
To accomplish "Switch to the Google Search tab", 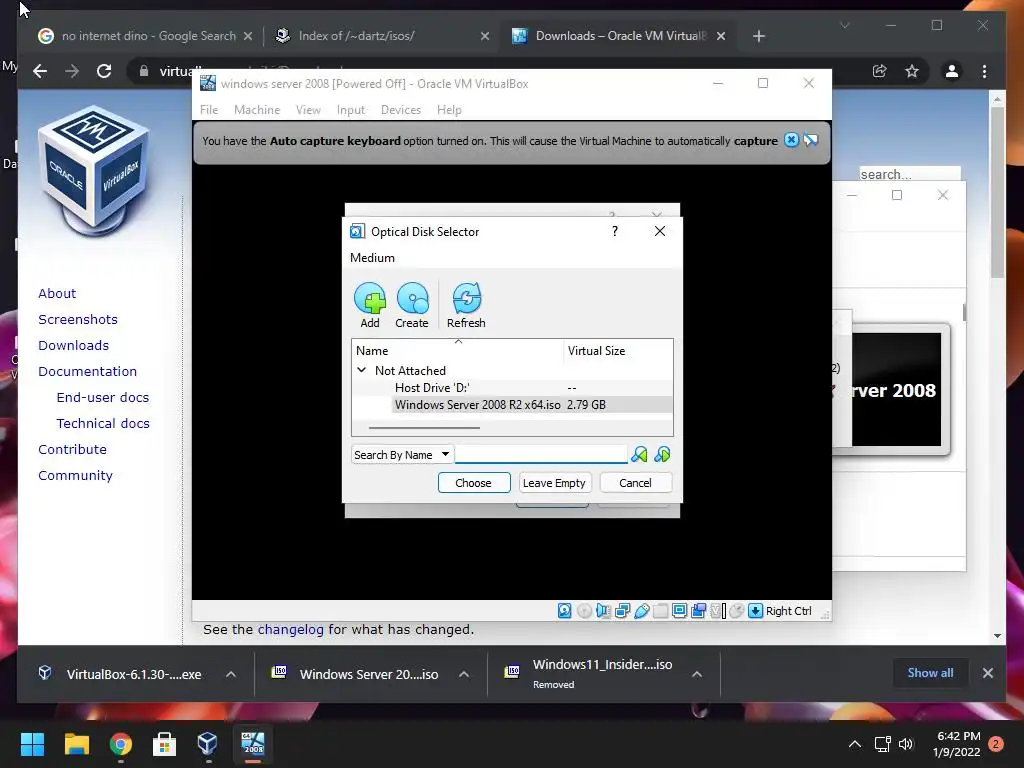I will [145, 36].
